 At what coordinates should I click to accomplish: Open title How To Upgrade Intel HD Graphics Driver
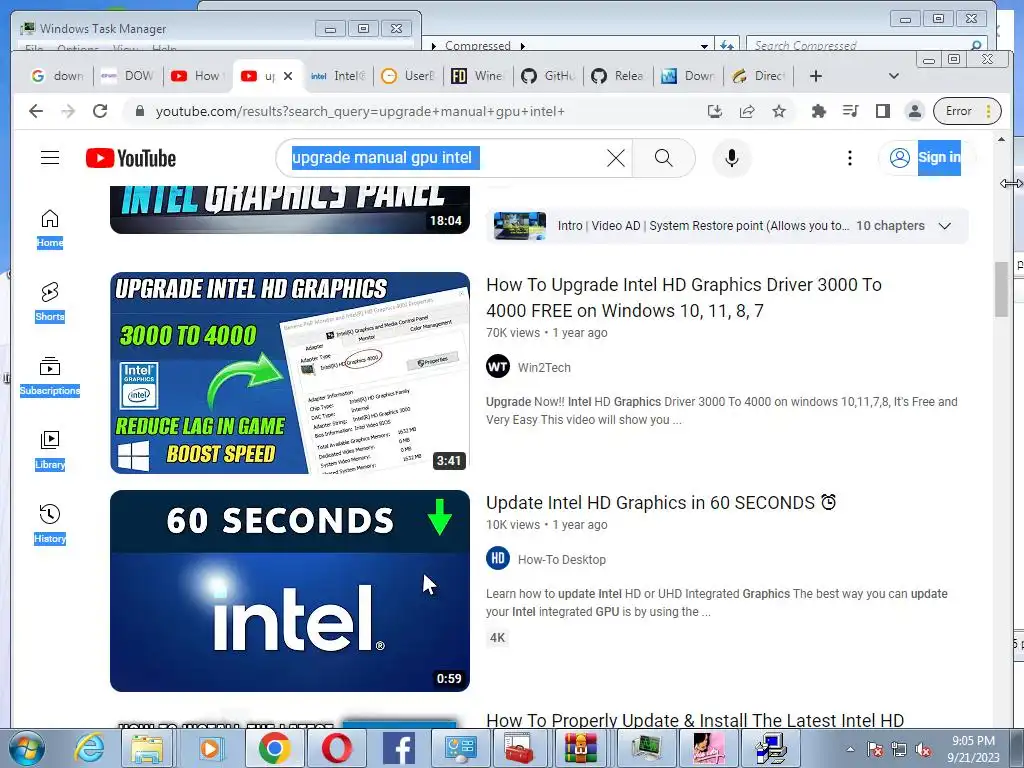(x=684, y=298)
